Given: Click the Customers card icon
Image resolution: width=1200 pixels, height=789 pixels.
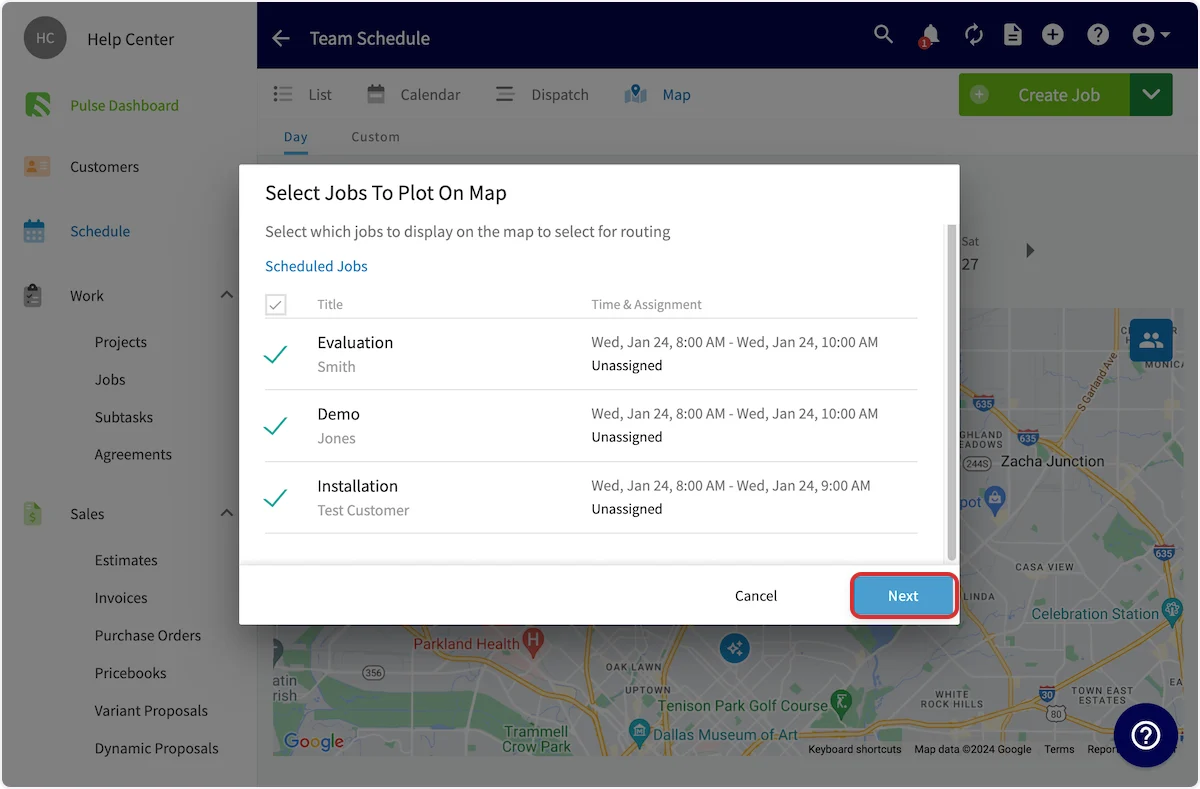Looking at the screenshot, I should [x=37, y=167].
